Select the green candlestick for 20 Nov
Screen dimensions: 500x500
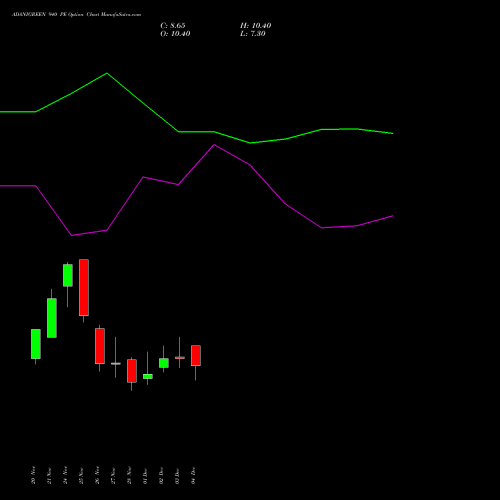36,344
